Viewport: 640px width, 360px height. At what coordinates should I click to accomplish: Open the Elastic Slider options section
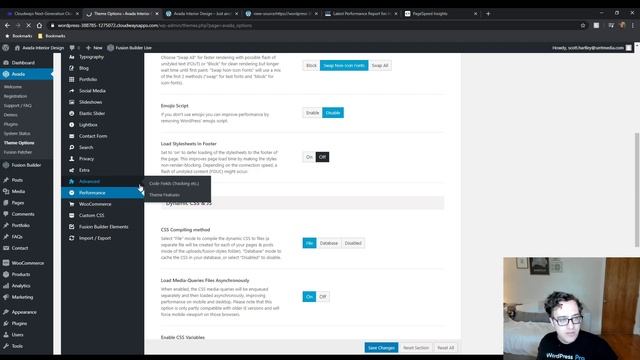92,113
